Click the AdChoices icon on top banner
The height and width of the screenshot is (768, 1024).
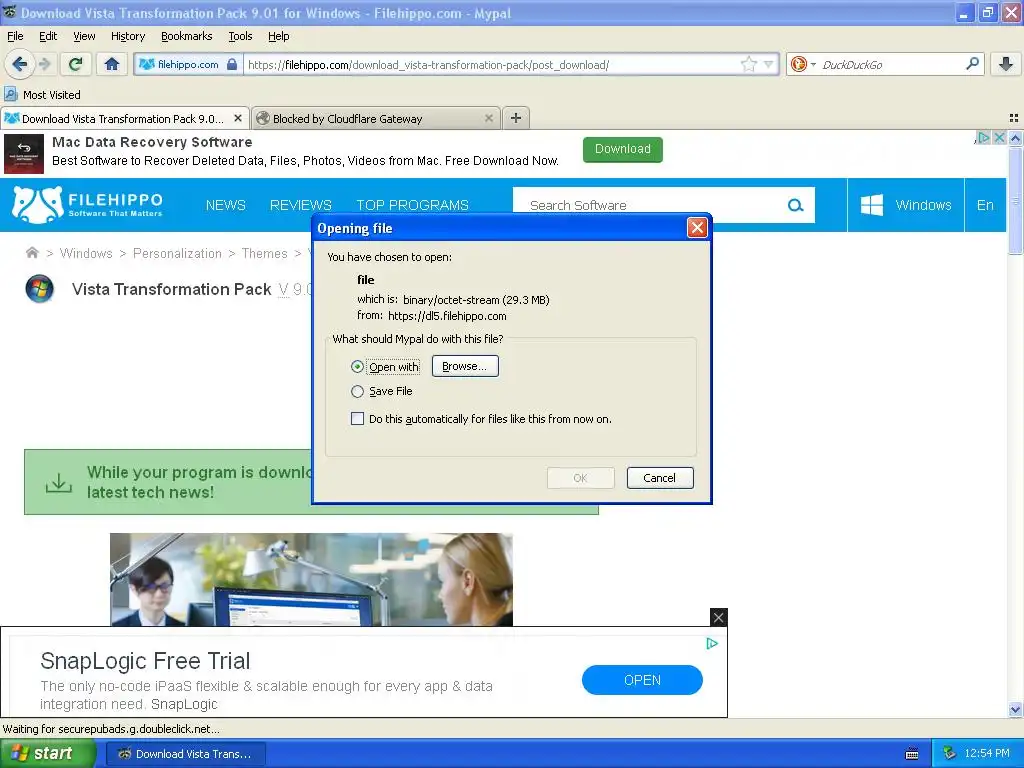(x=983, y=137)
